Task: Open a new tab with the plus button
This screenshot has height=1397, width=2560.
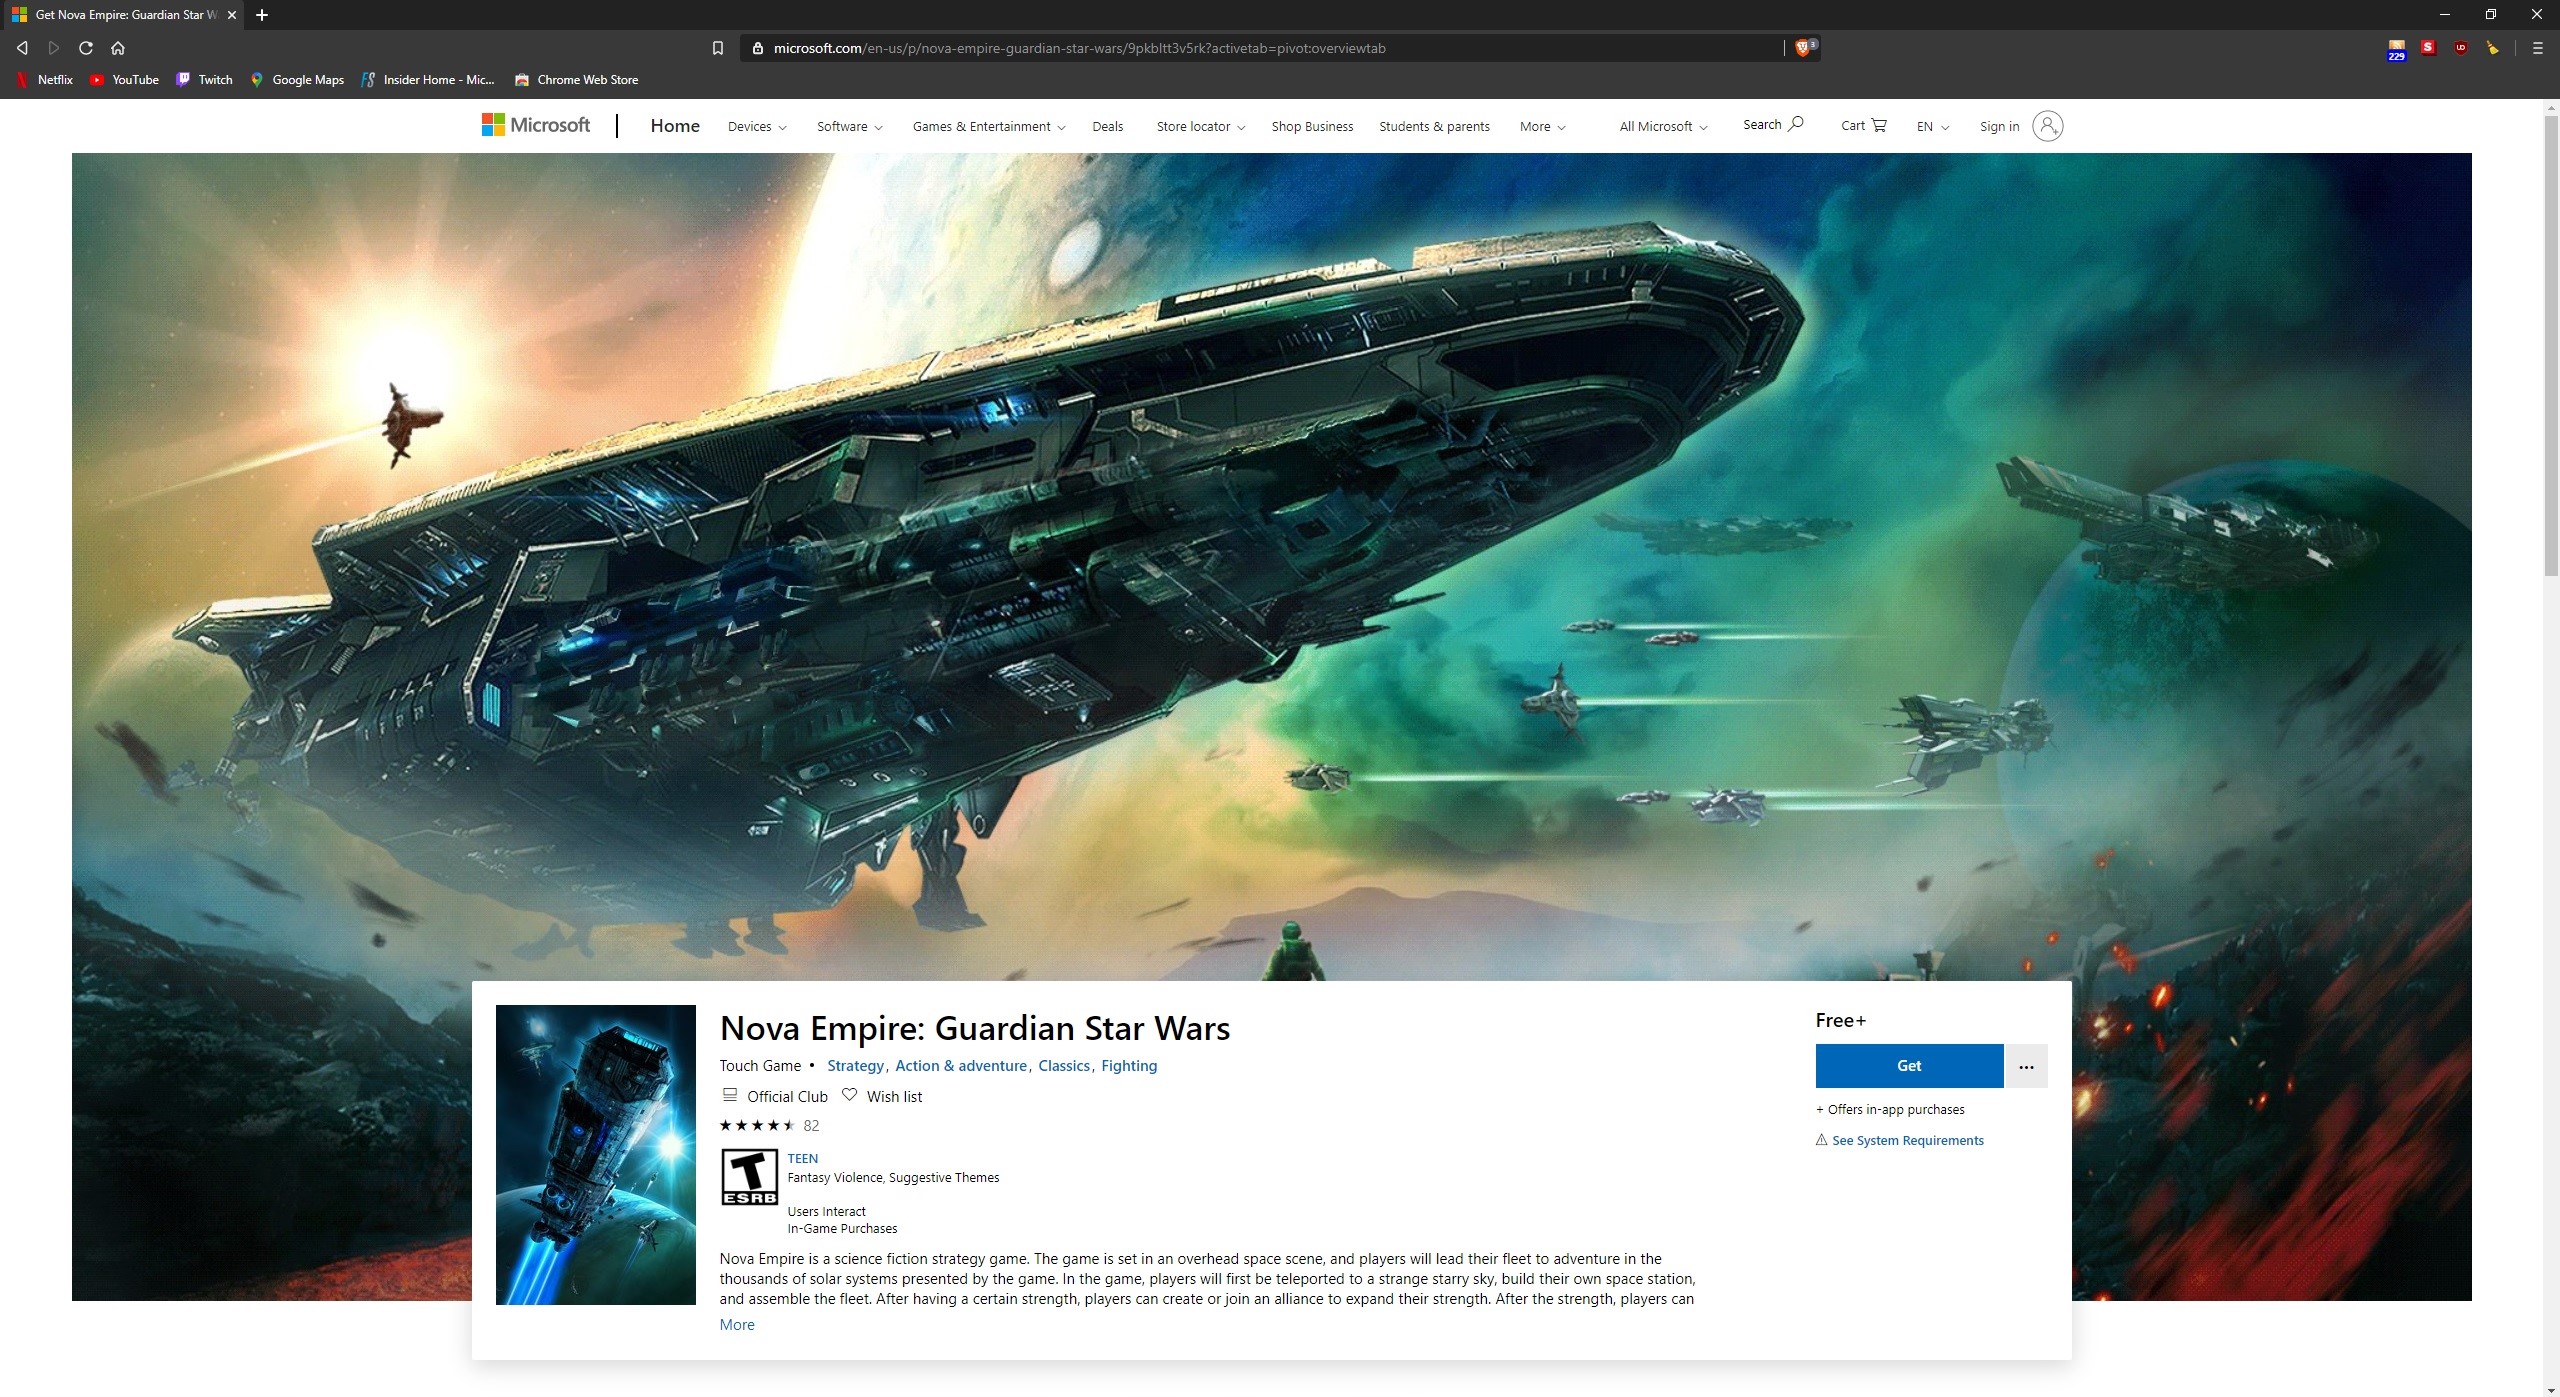Action: coord(262,15)
